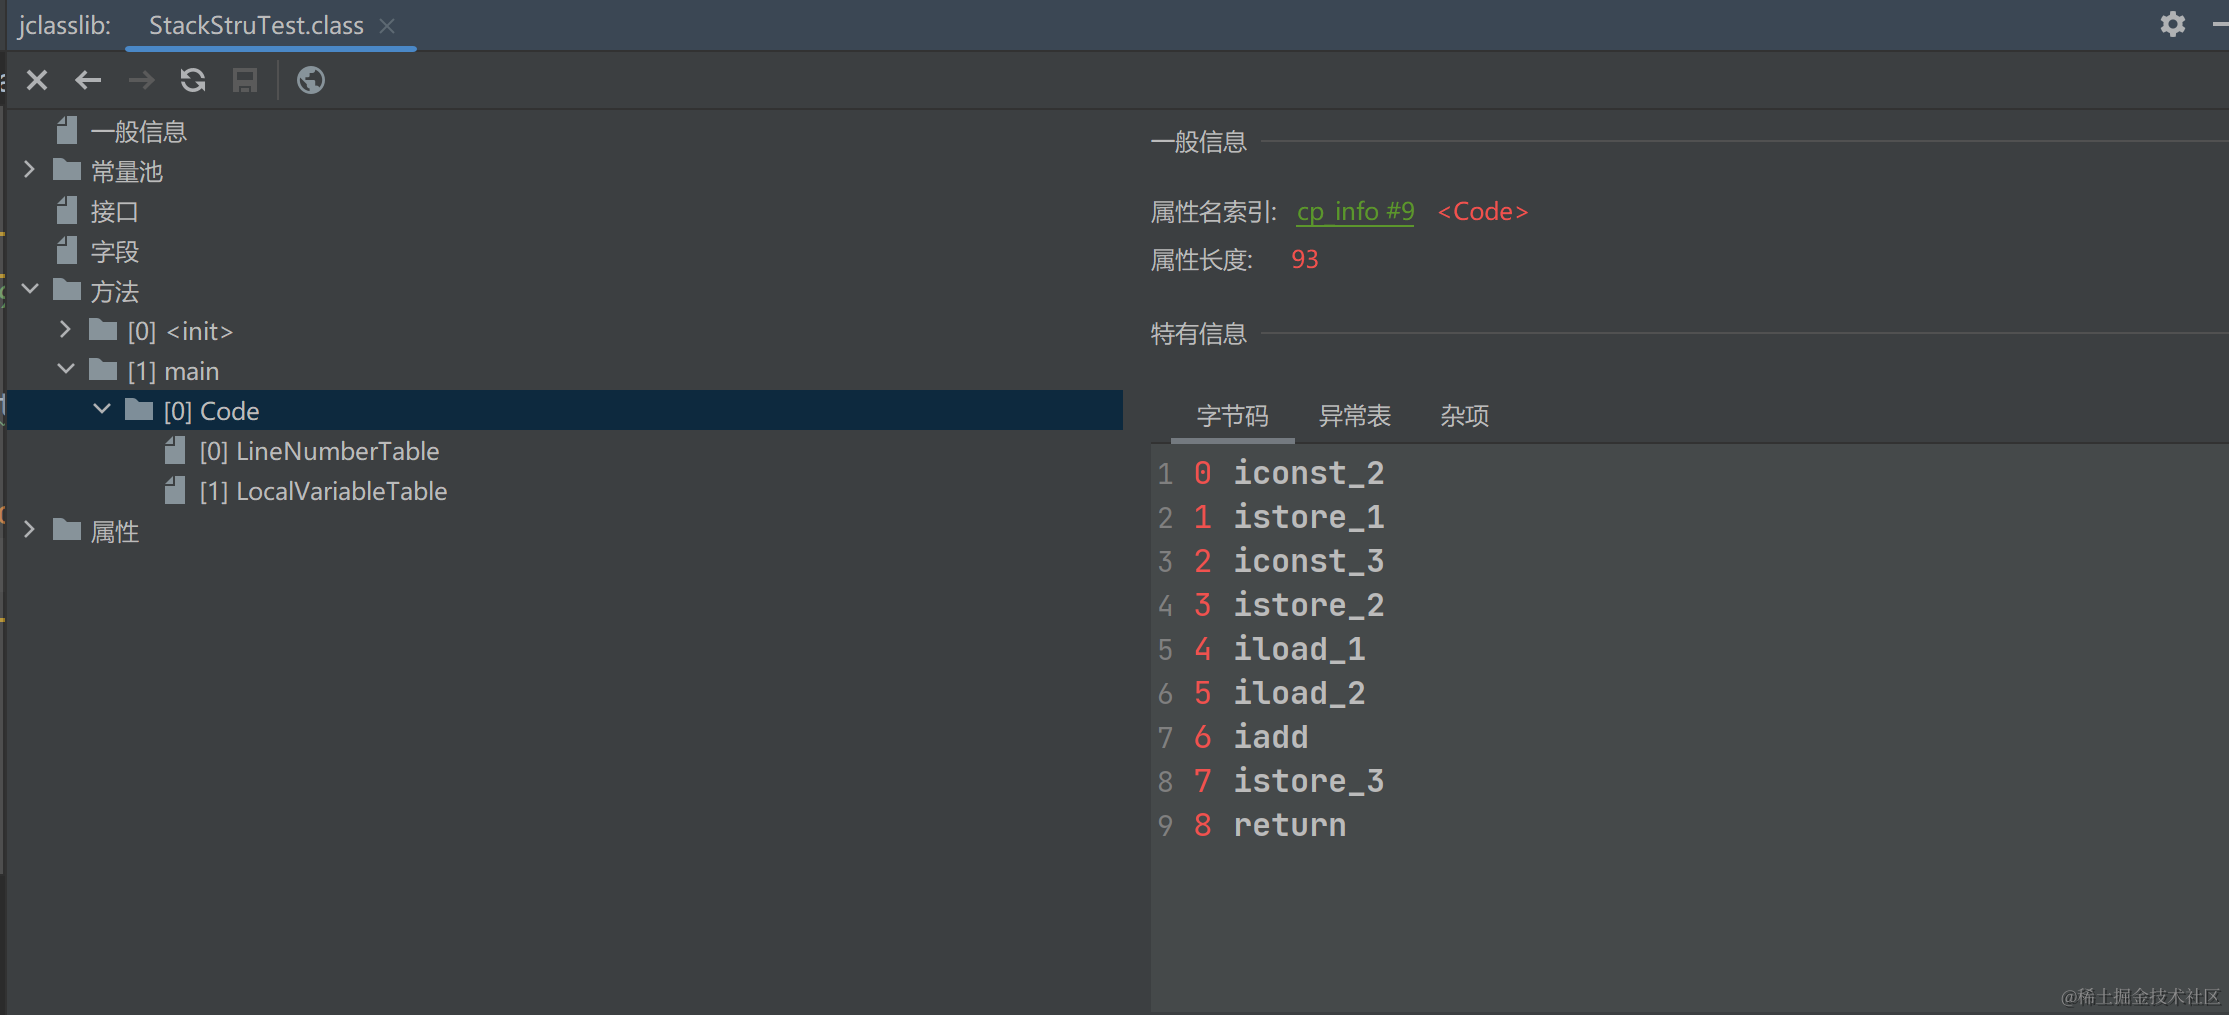Click the LineNumberTable file icon
This screenshot has height=1015, width=2229.
pyautogui.click(x=175, y=450)
